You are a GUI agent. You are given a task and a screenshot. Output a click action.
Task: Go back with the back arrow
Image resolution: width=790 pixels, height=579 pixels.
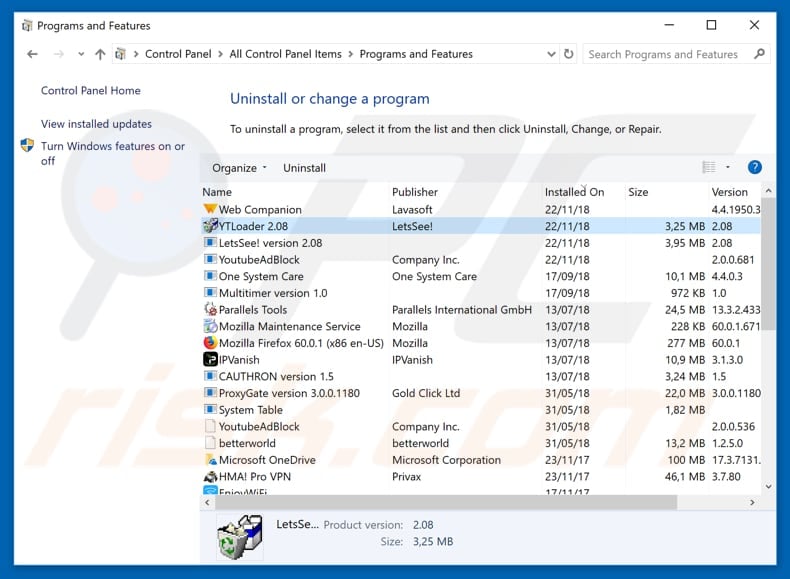[32, 54]
